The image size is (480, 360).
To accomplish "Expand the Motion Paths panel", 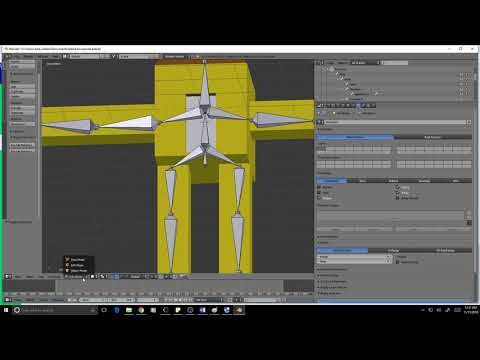I will (x=329, y=275).
